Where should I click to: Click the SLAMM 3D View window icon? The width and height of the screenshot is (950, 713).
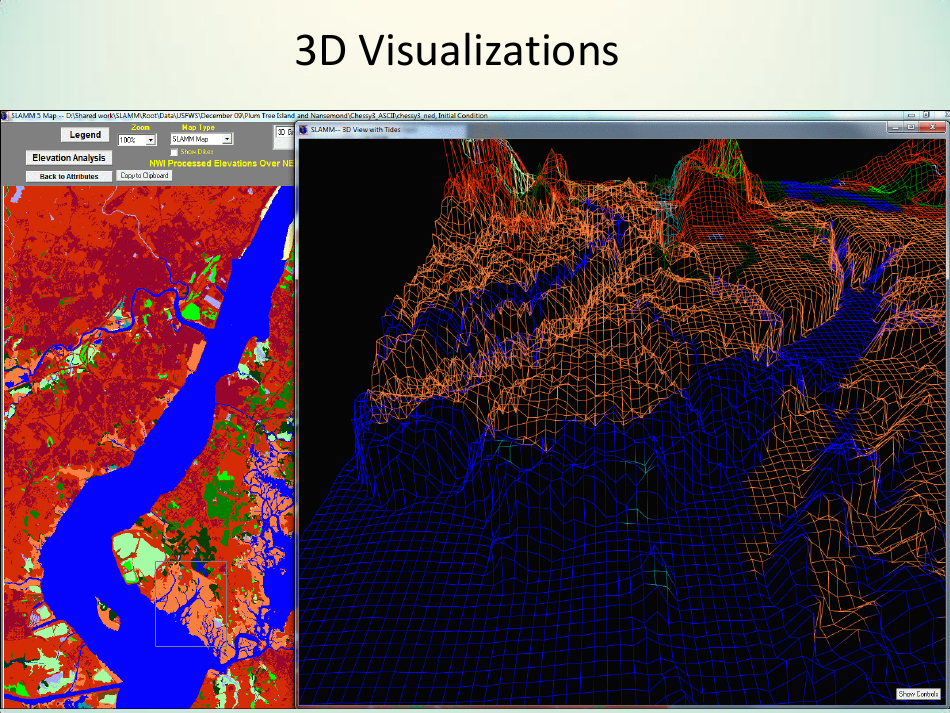pyautogui.click(x=304, y=129)
